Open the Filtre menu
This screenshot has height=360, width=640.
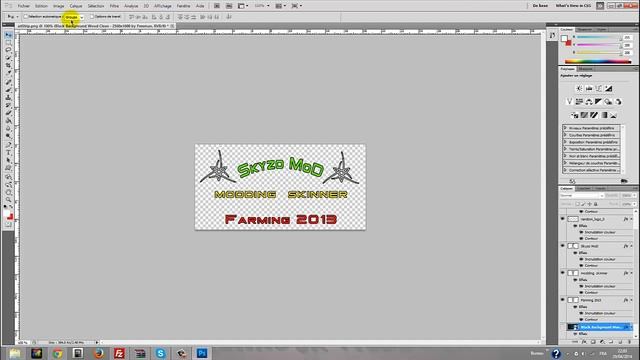tap(114, 6)
